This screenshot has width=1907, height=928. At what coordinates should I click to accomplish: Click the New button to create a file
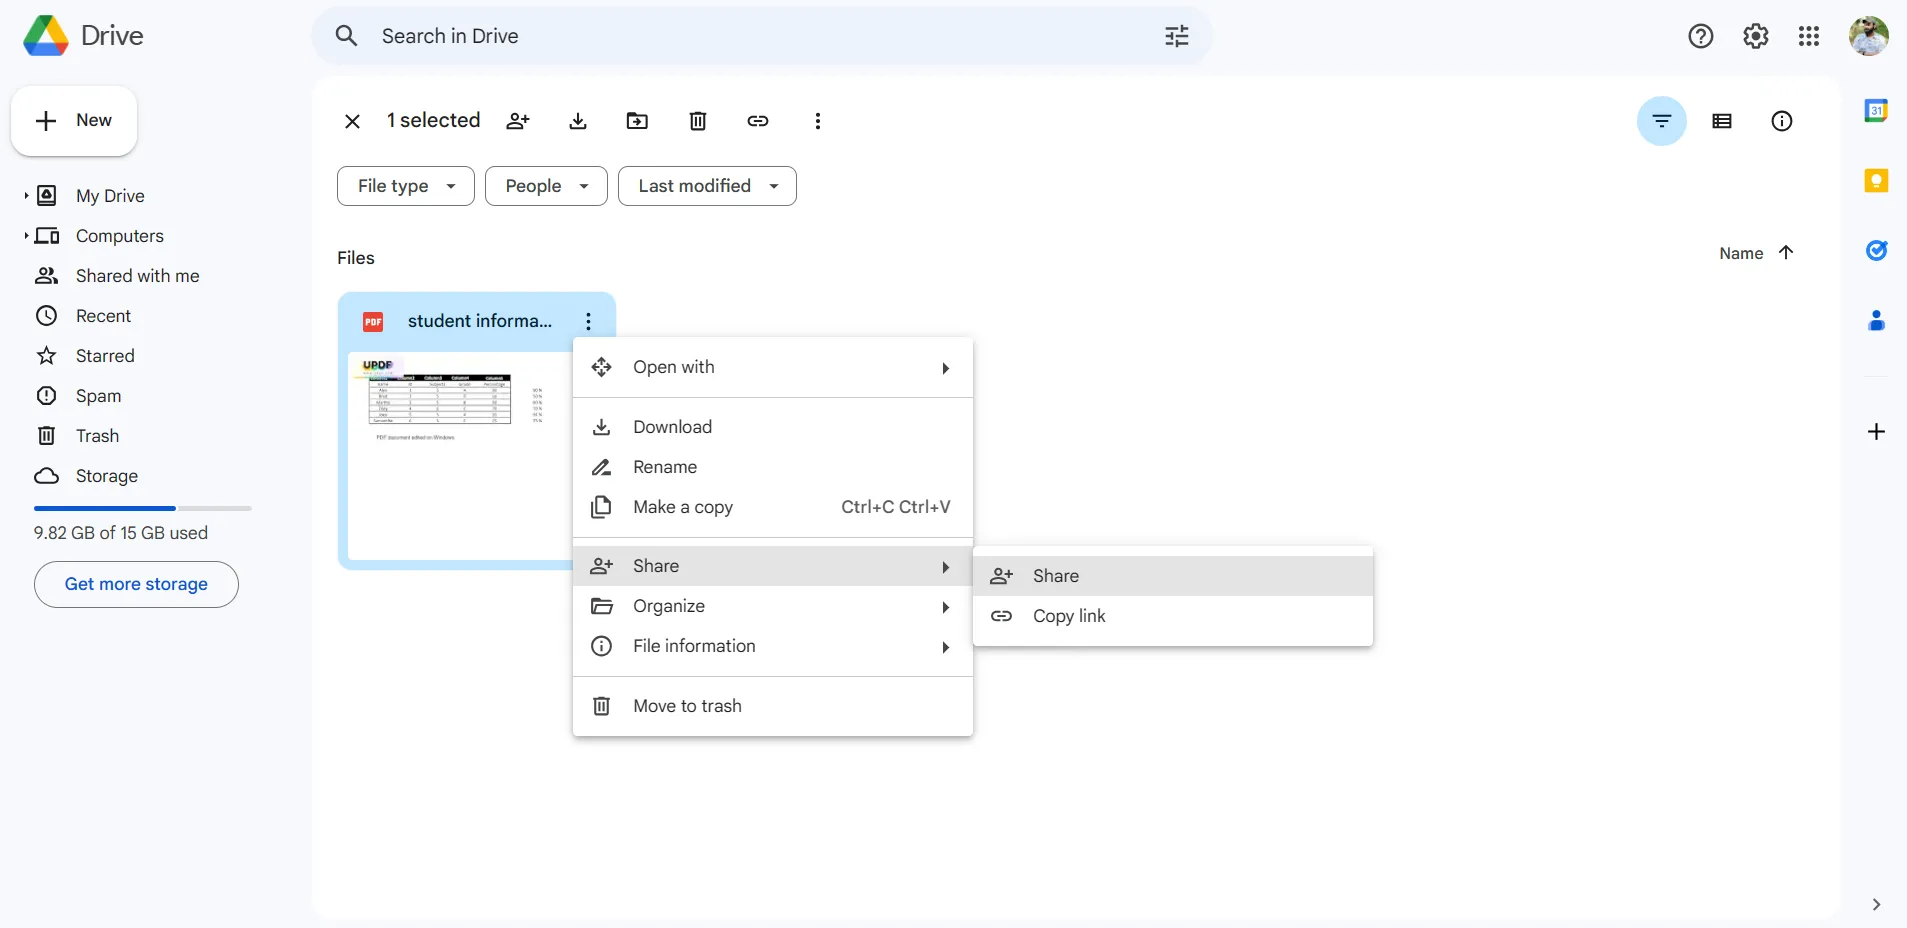click(73, 120)
